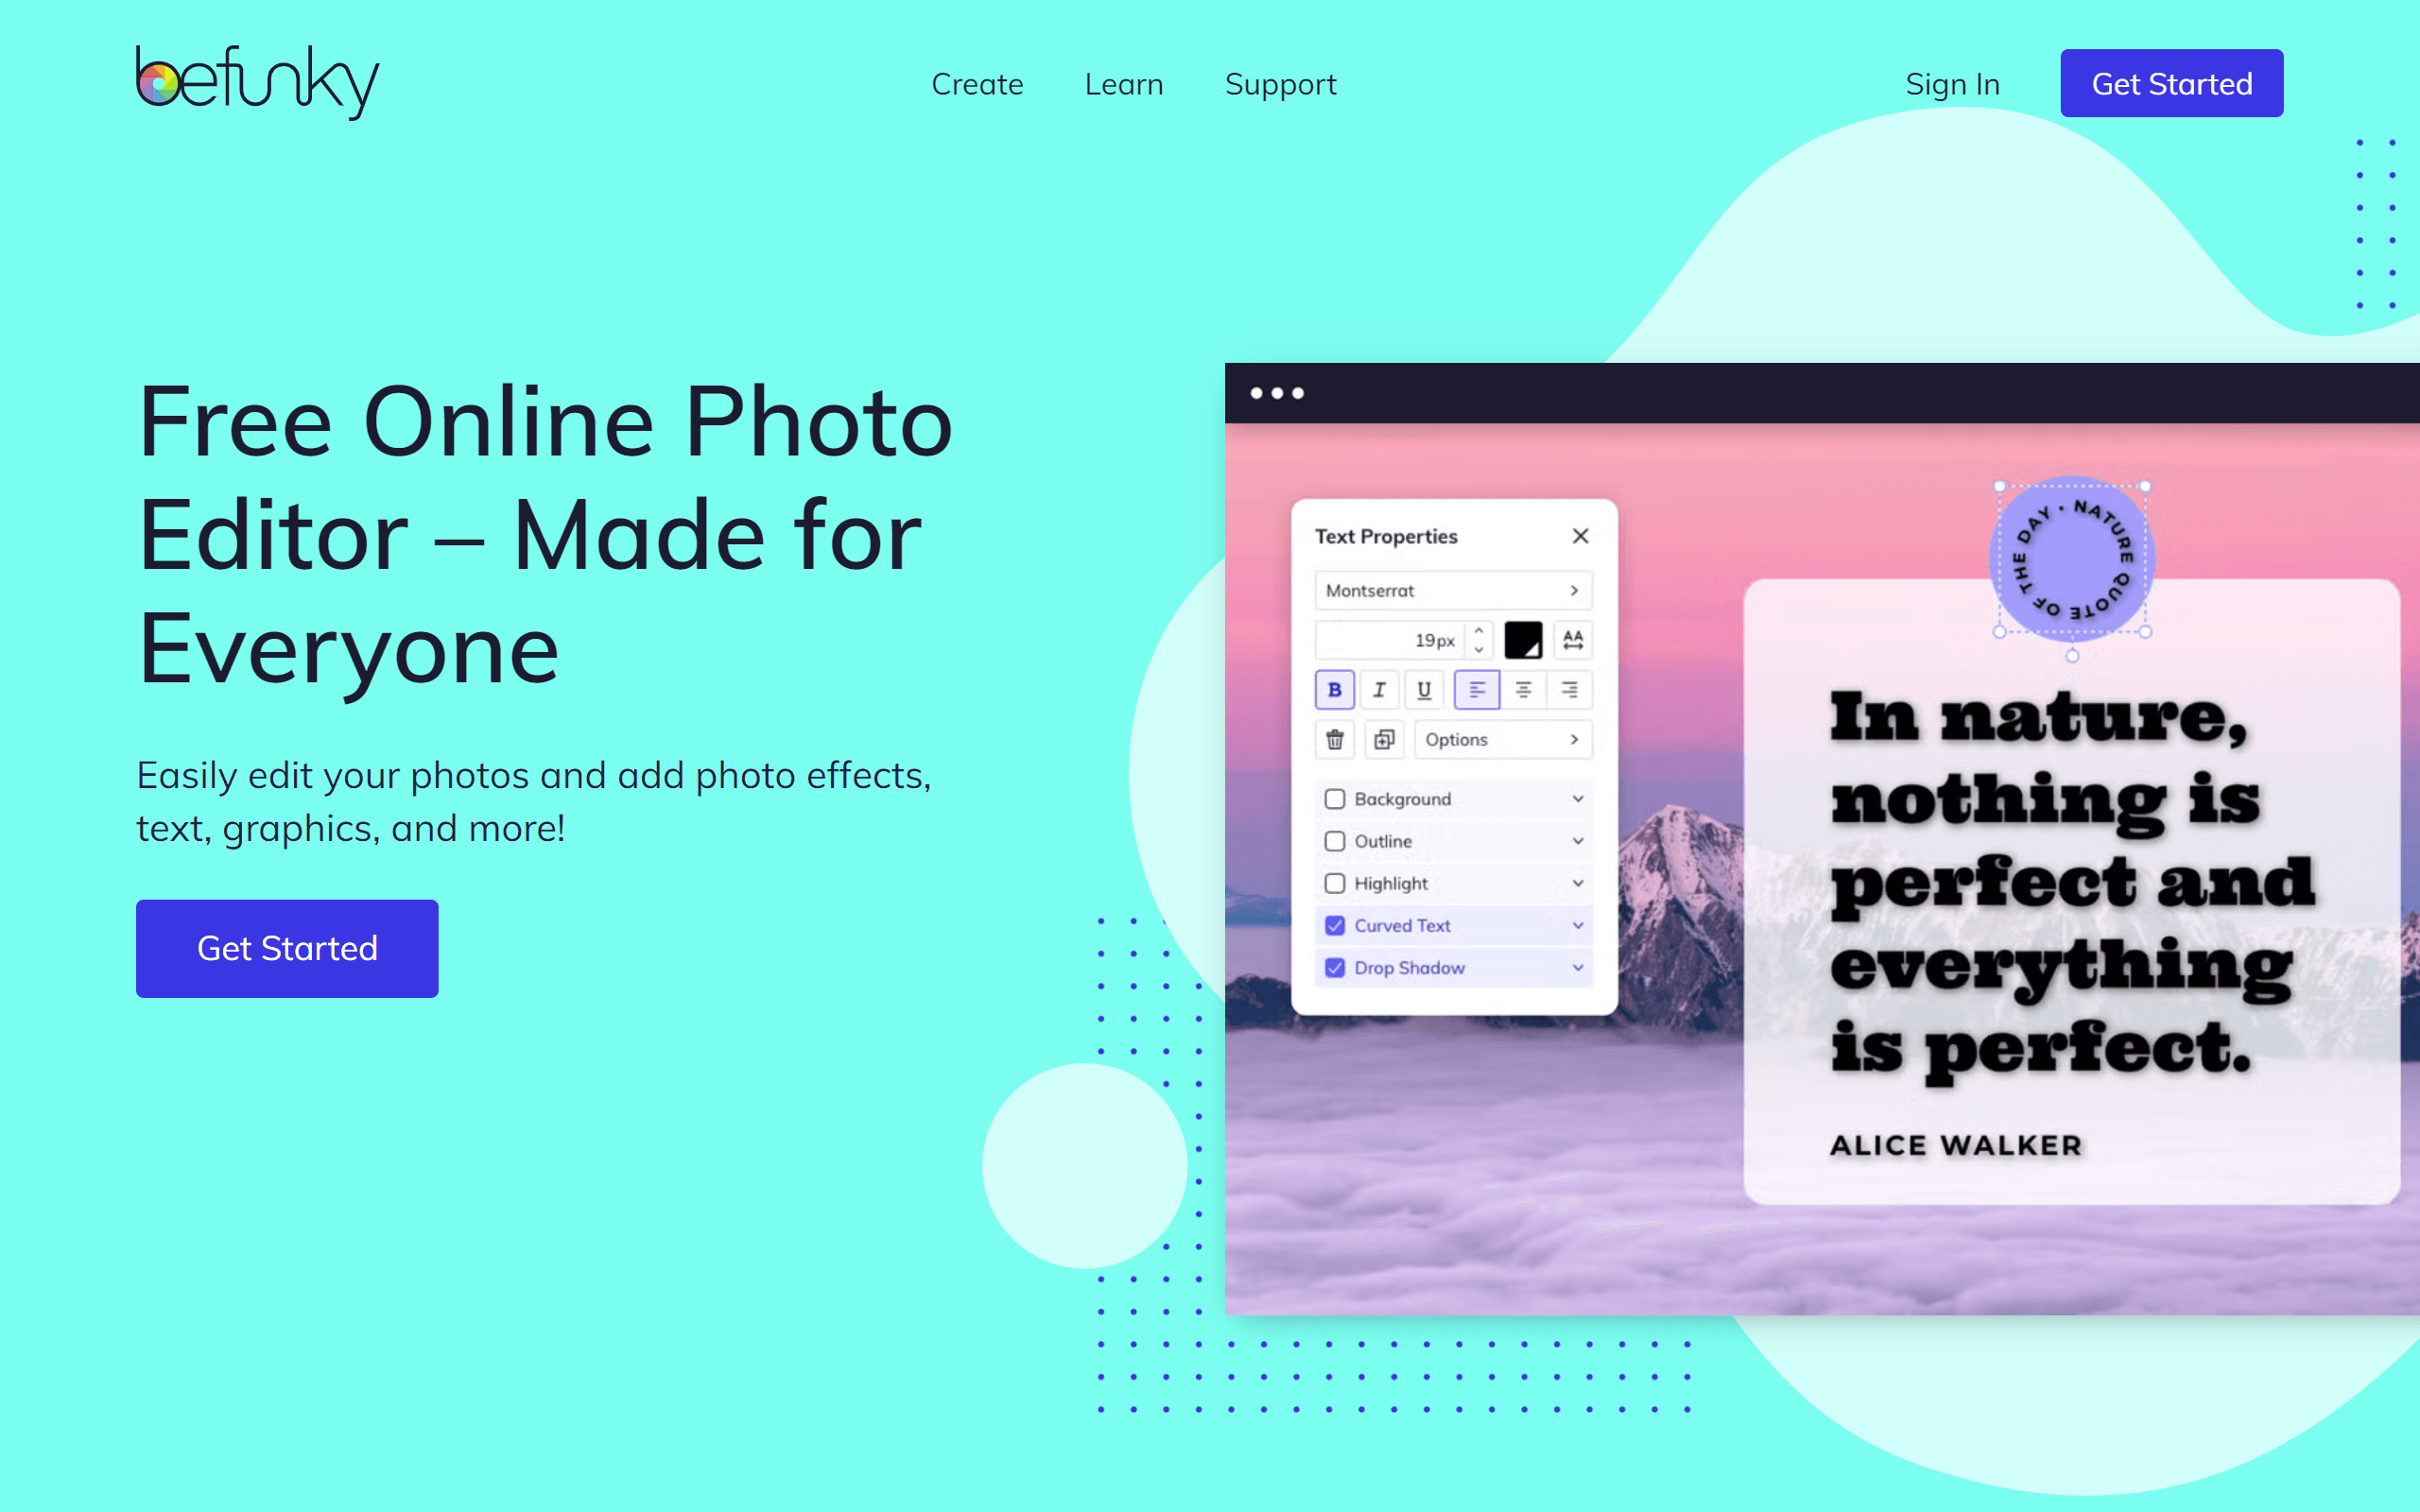This screenshot has height=1512, width=2420.
Task: Open the Create menu
Action: point(977,83)
